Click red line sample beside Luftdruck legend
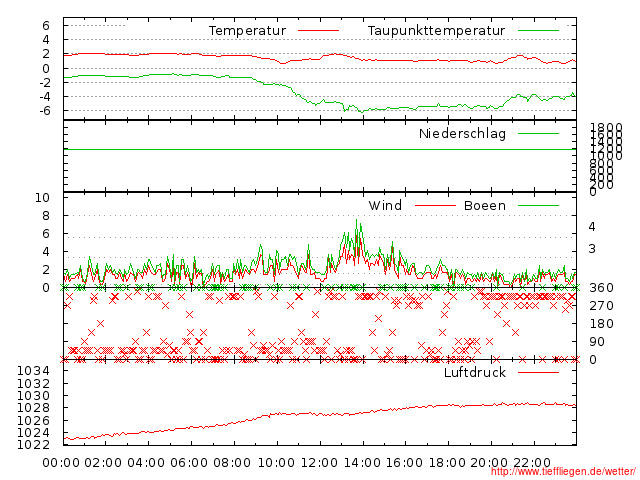Viewport: 640px width, 480px height. click(538, 372)
